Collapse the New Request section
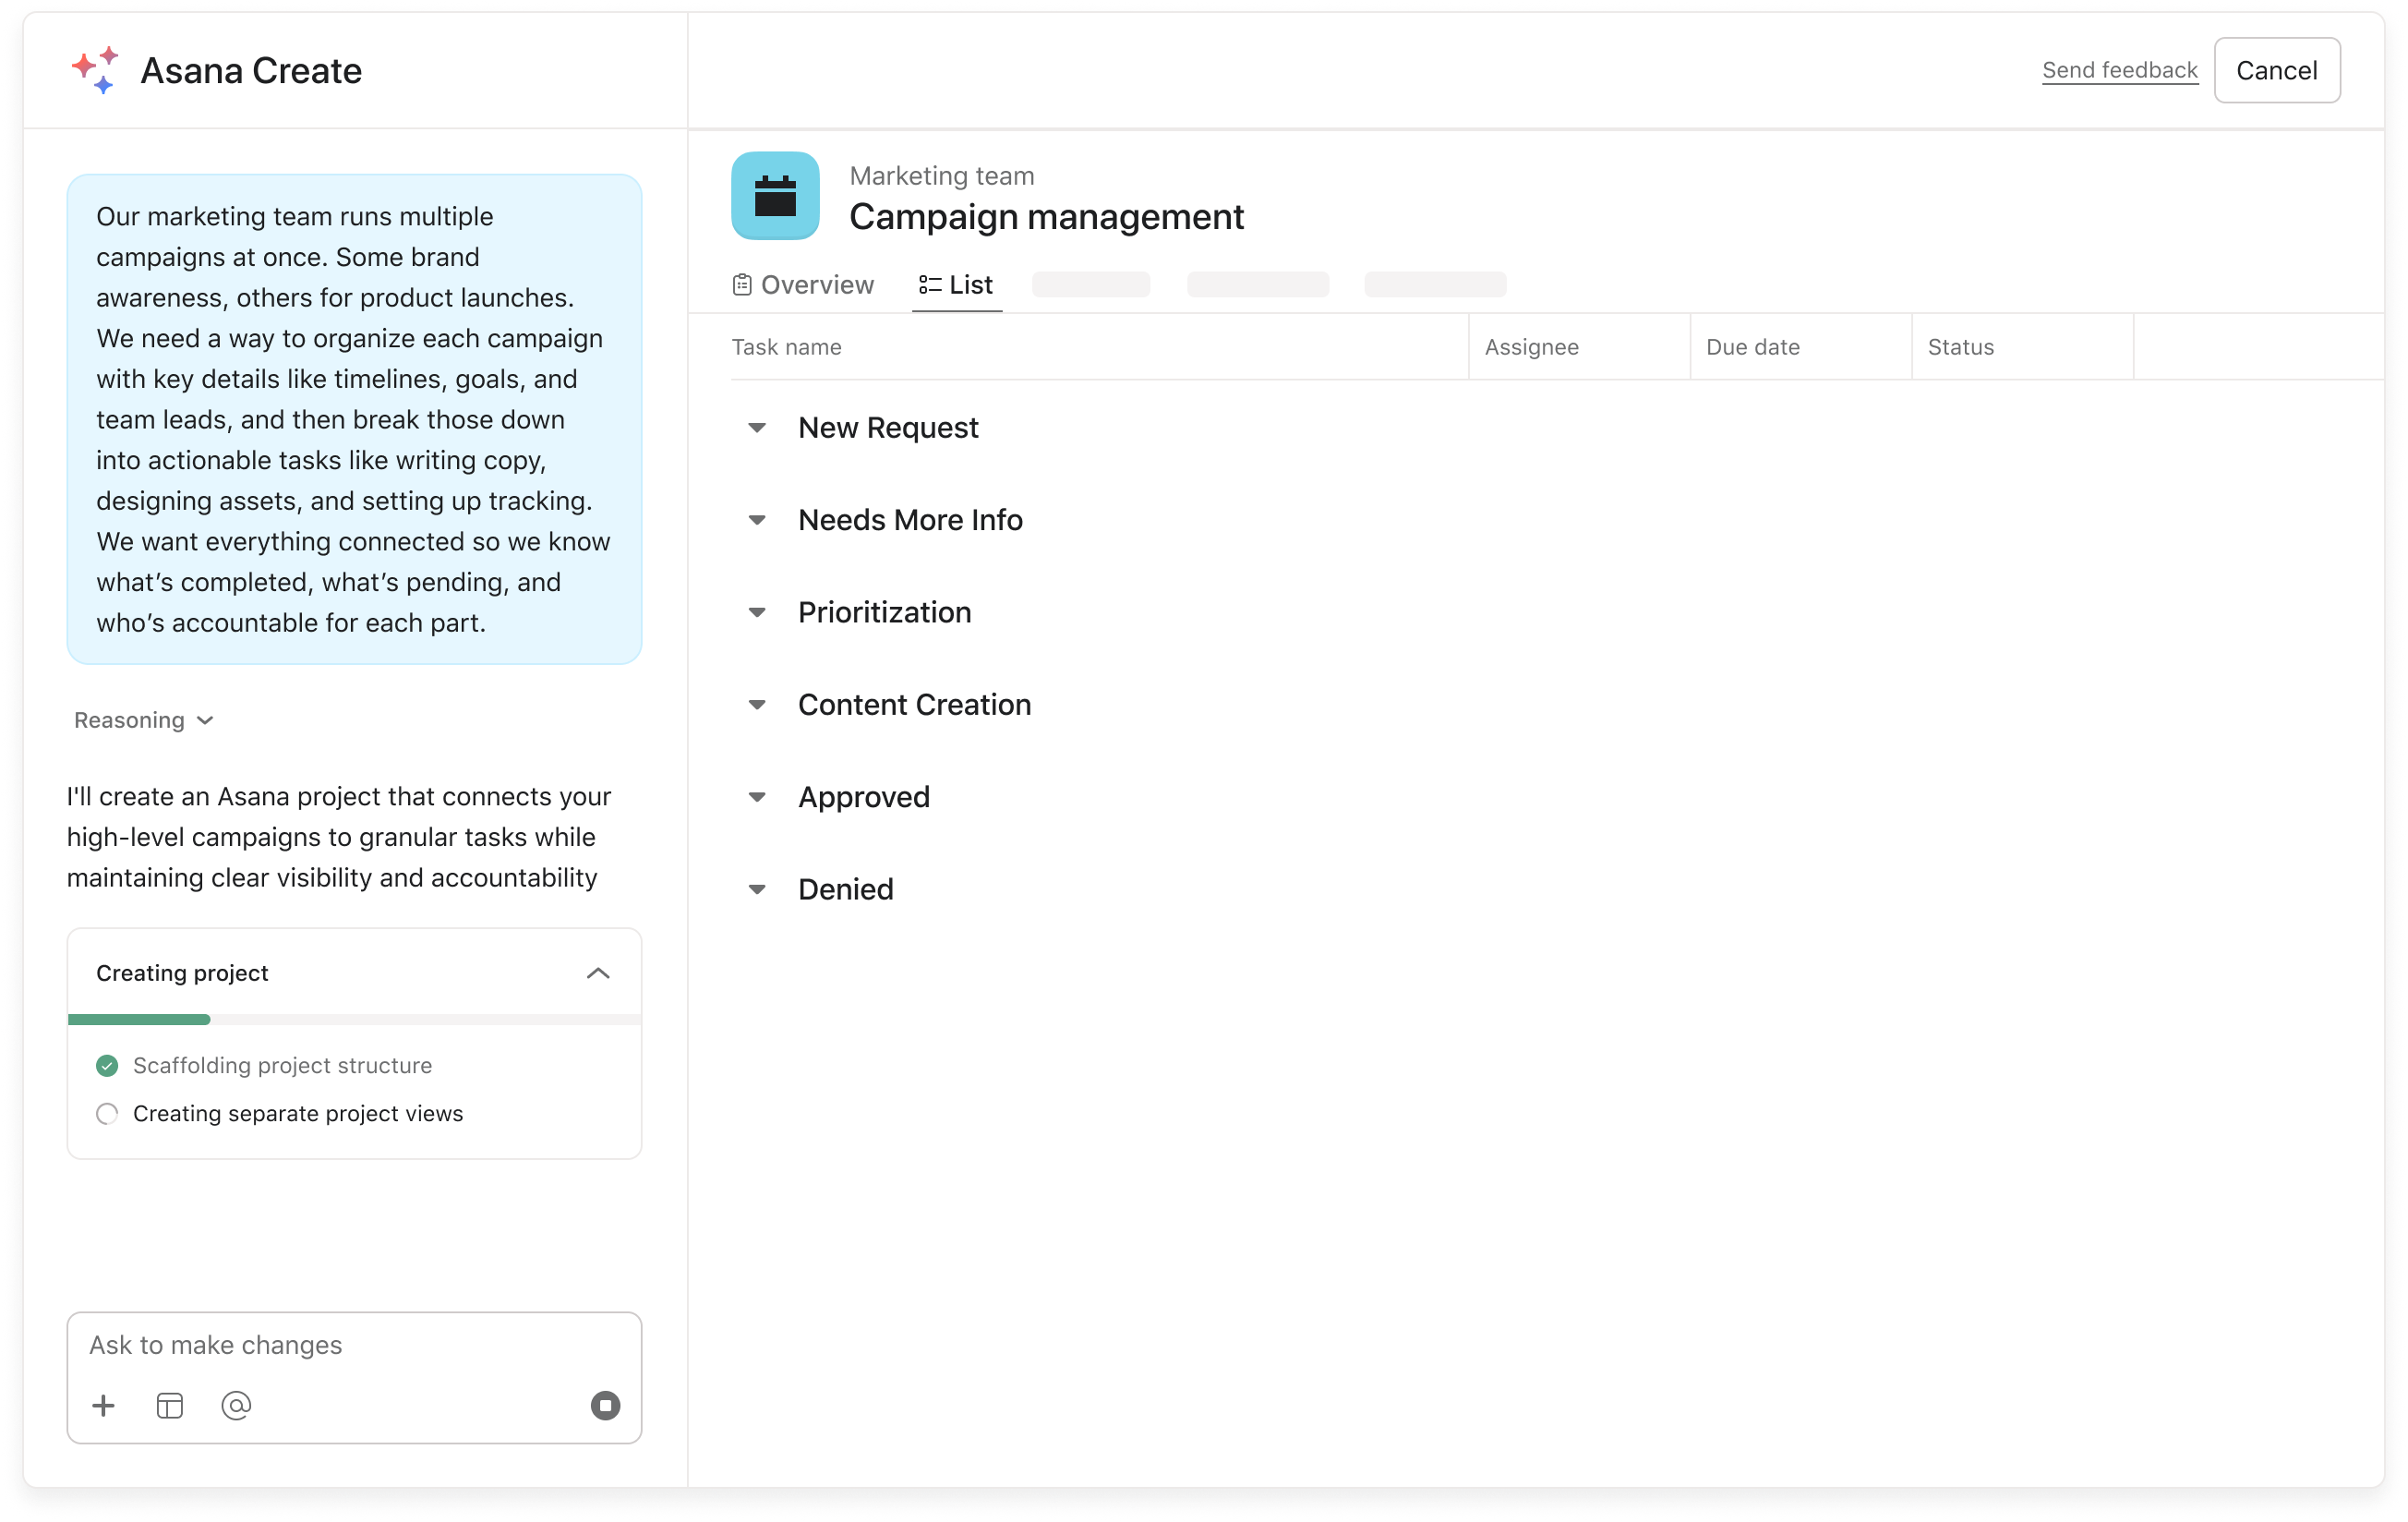This screenshot has width=2408, height=1522. [757, 428]
